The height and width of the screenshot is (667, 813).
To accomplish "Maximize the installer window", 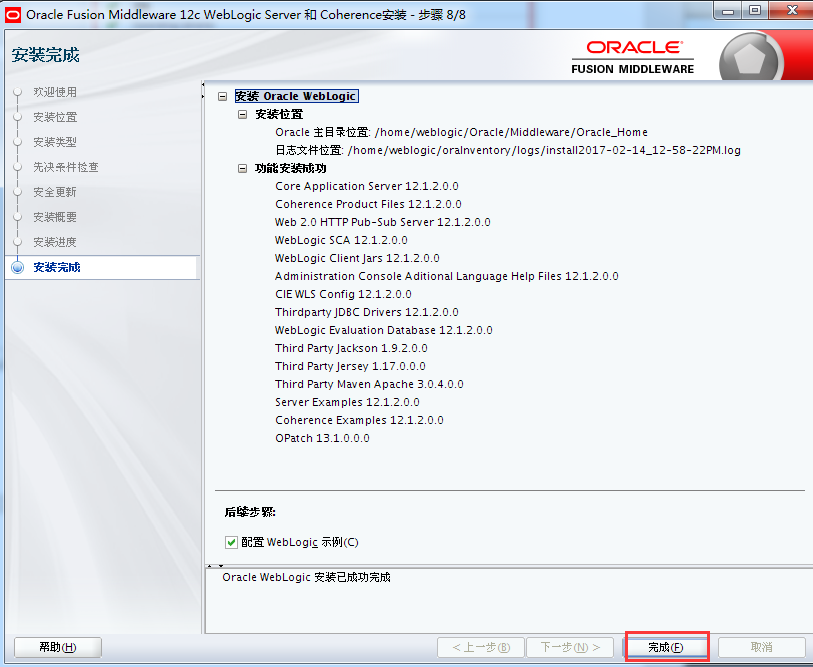I will click(755, 10).
